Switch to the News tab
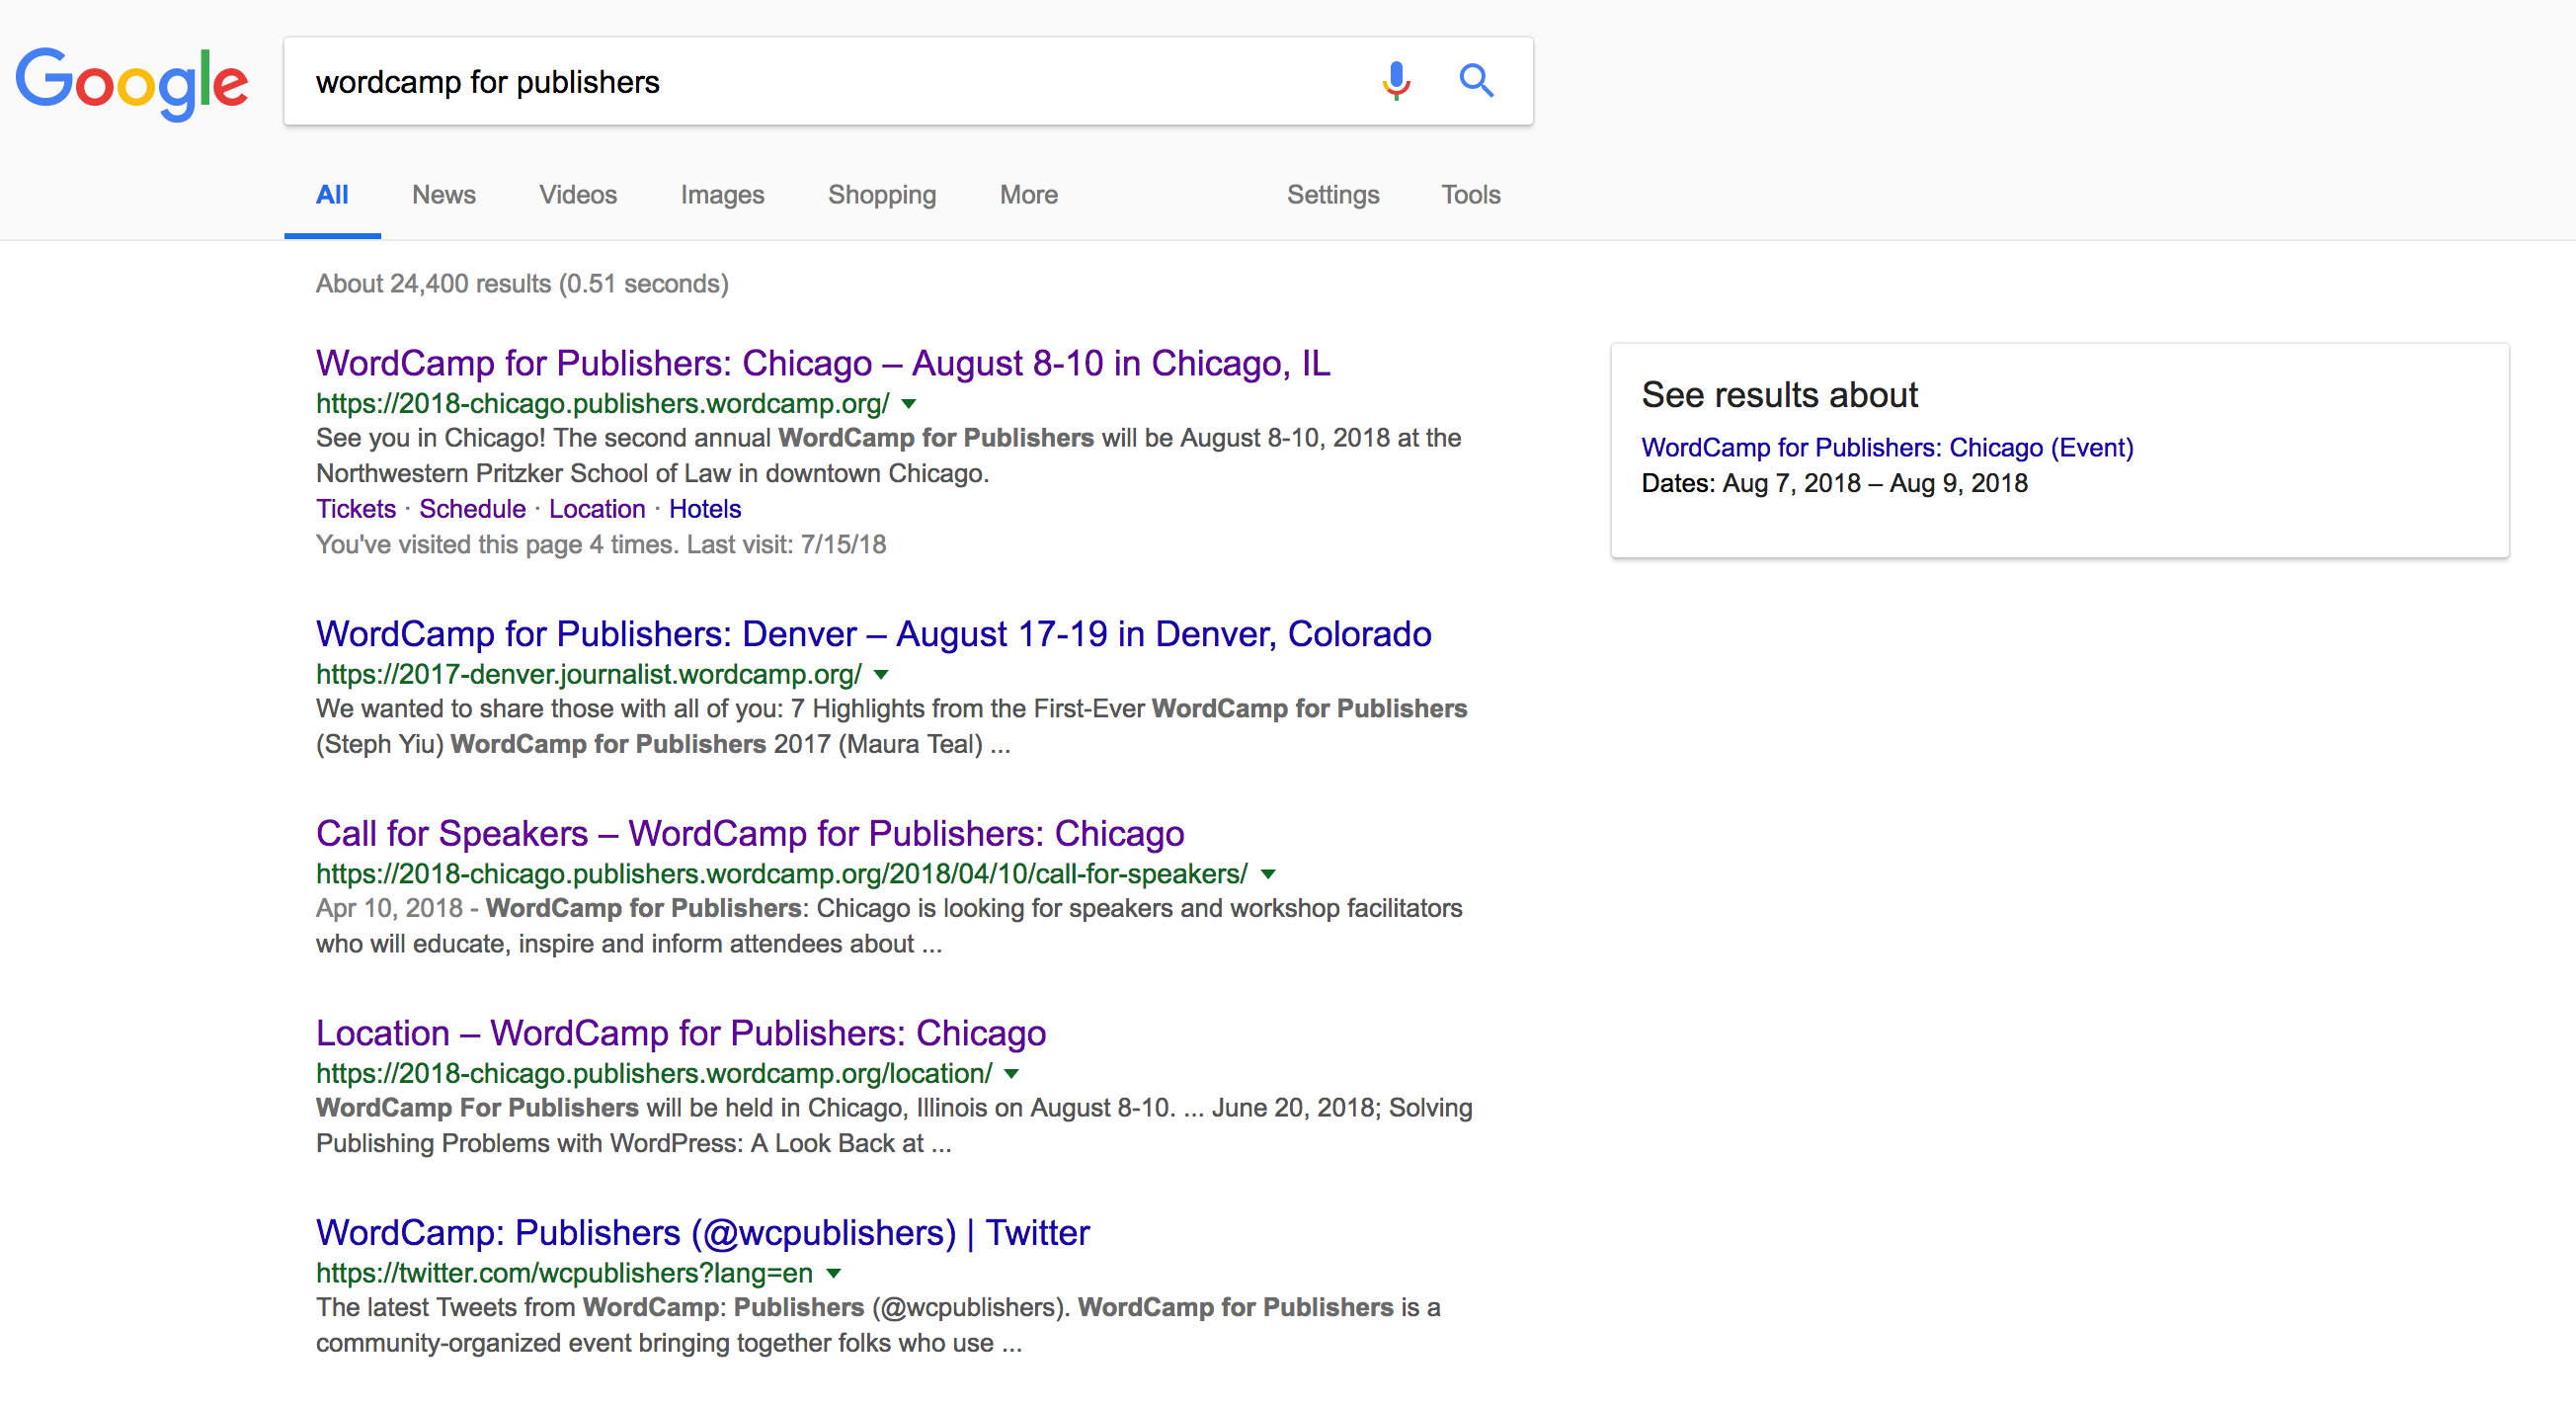The height and width of the screenshot is (1409, 2576). pyautogui.click(x=444, y=194)
